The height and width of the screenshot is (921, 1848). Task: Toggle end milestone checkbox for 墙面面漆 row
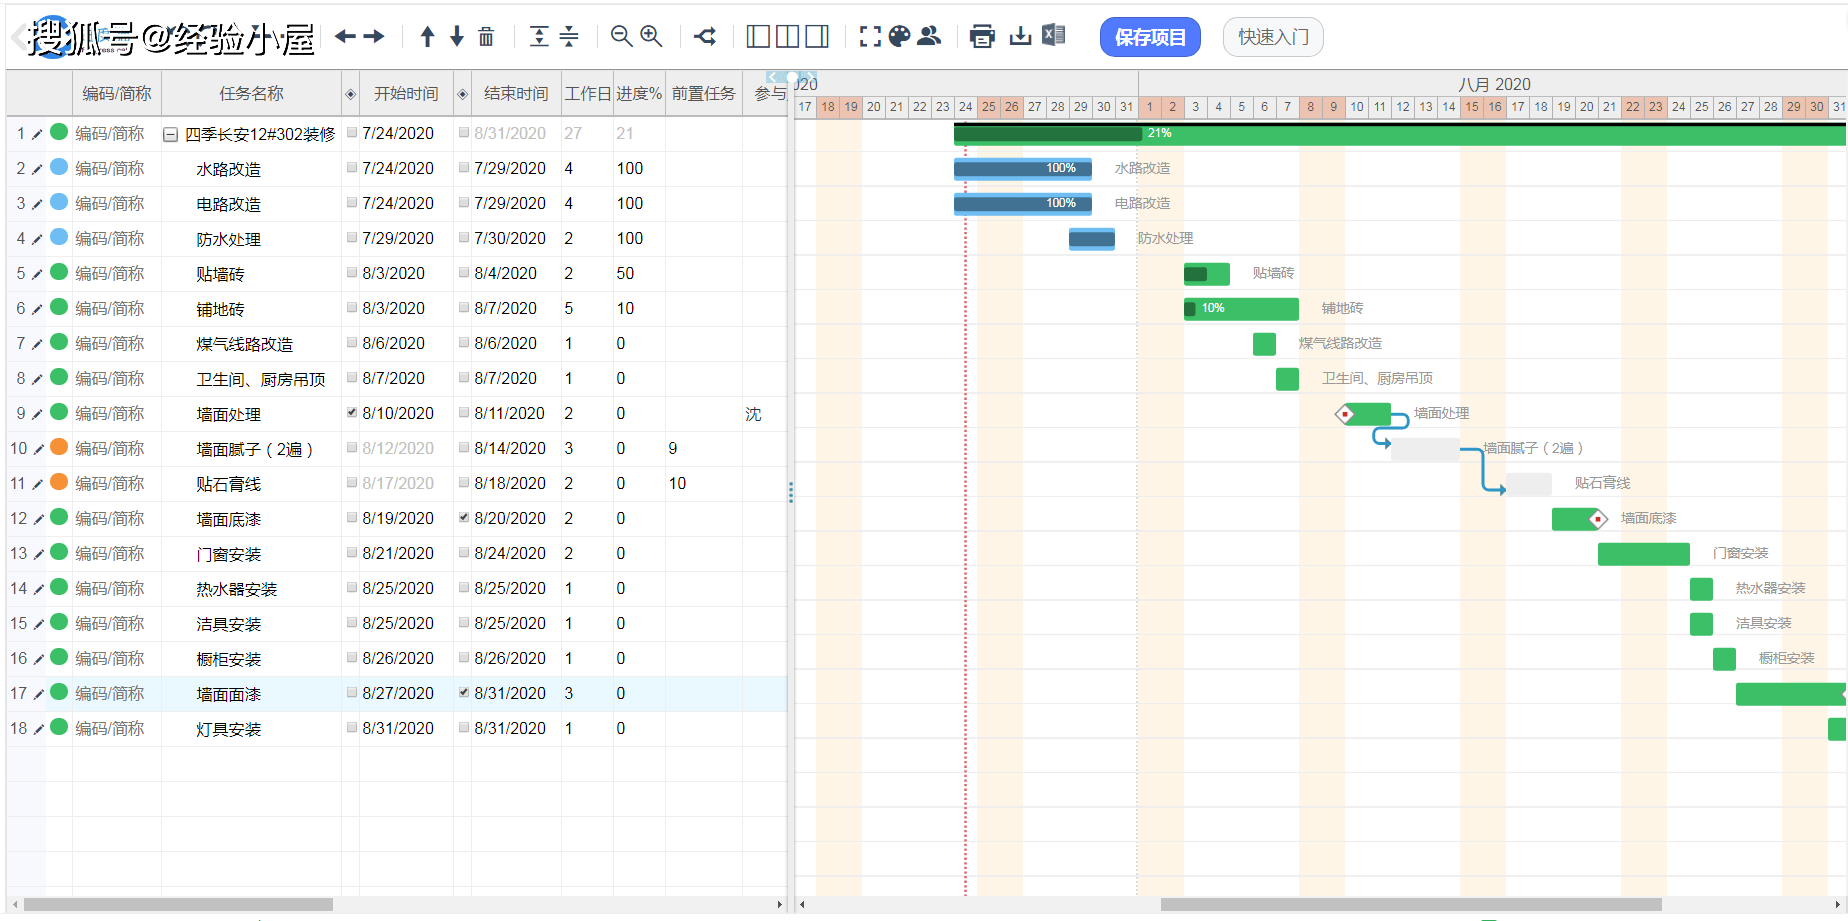pyautogui.click(x=464, y=692)
